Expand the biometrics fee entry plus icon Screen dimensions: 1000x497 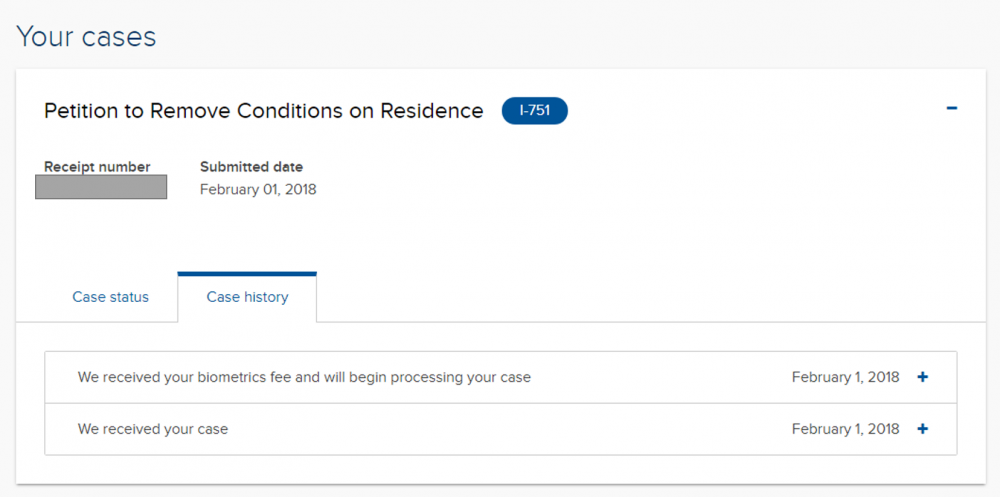[922, 377]
